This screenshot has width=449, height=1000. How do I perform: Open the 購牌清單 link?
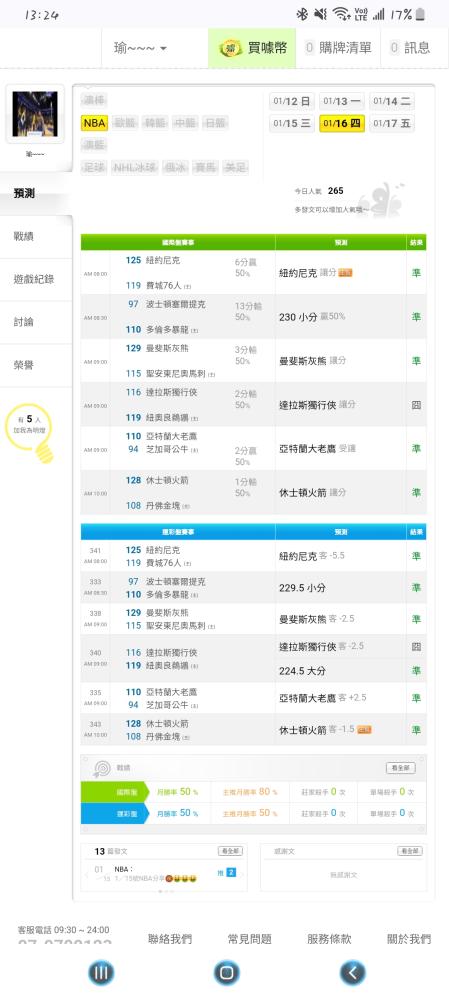point(338,48)
